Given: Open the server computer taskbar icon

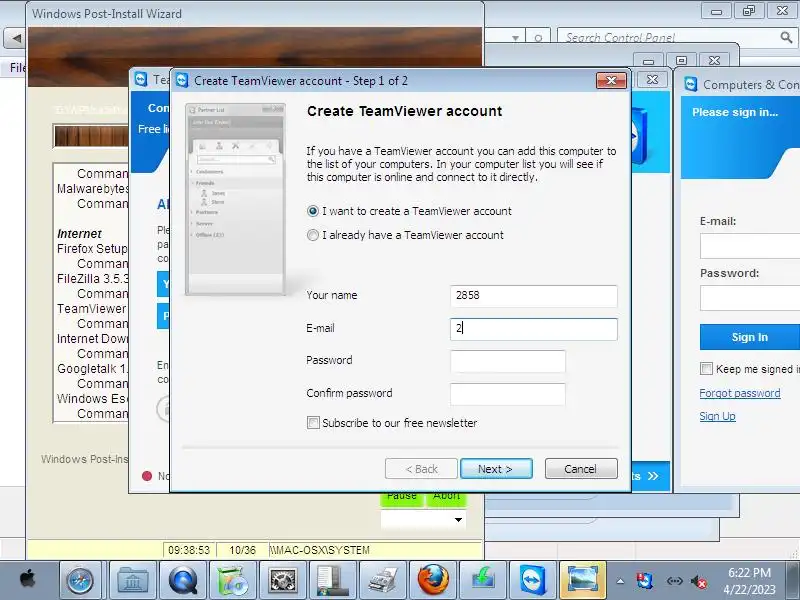Looking at the screenshot, I should tap(332, 581).
